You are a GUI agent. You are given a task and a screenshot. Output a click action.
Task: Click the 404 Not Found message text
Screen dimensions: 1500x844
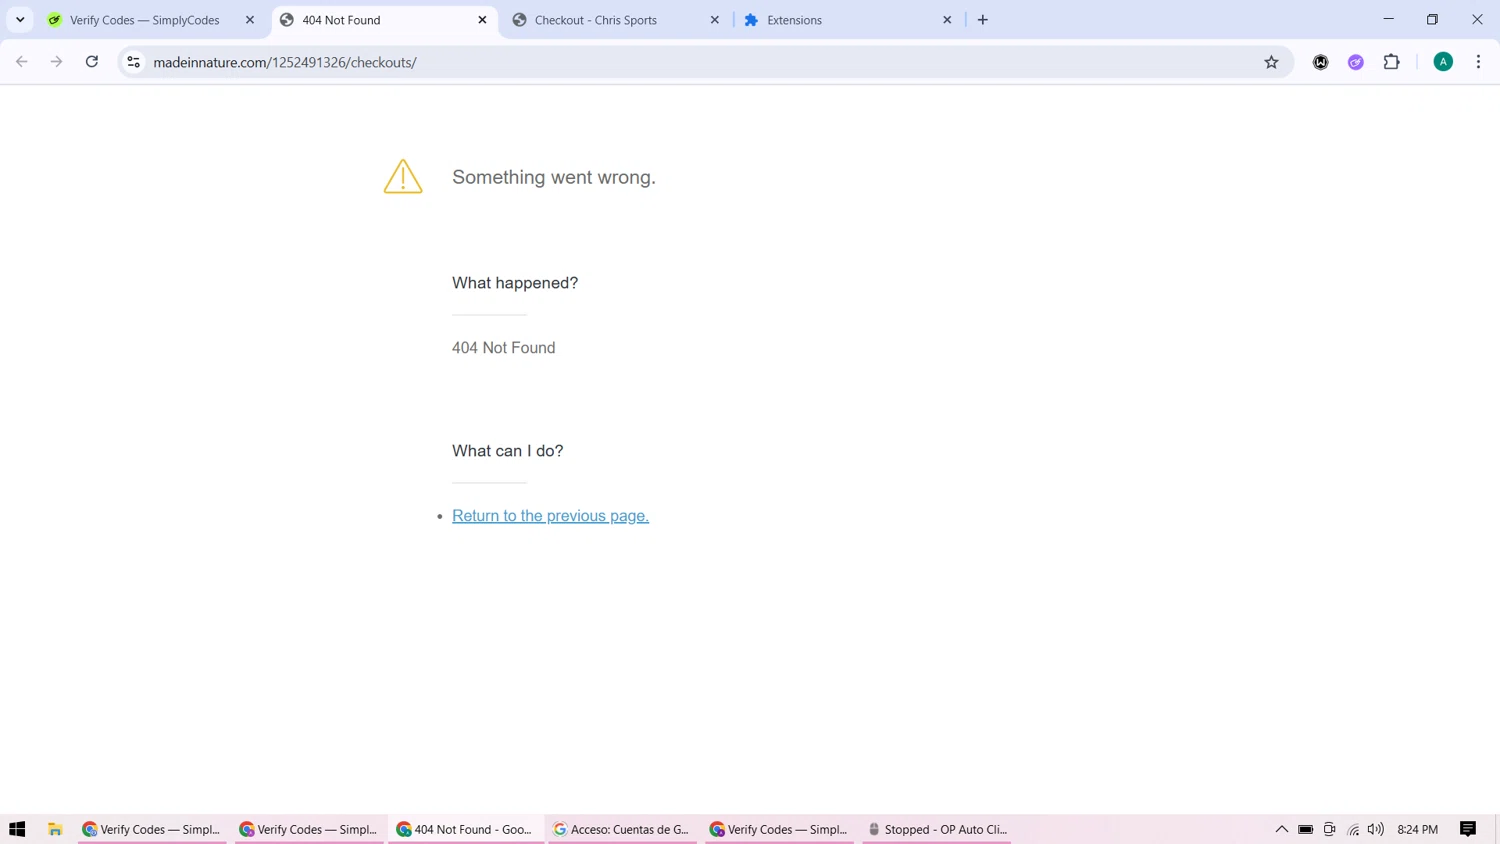pyautogui.click(x=503, y=348)
